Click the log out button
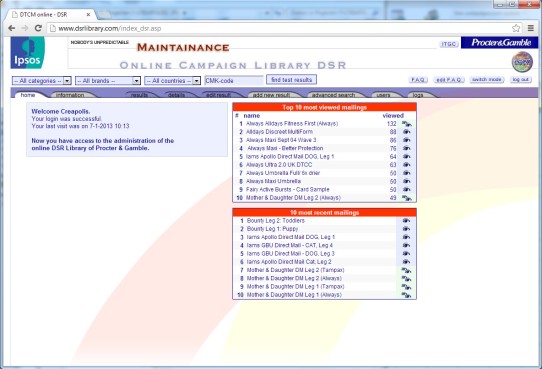Image resolution: width=542 pixels, height=369 pixels. pos(521,80)
